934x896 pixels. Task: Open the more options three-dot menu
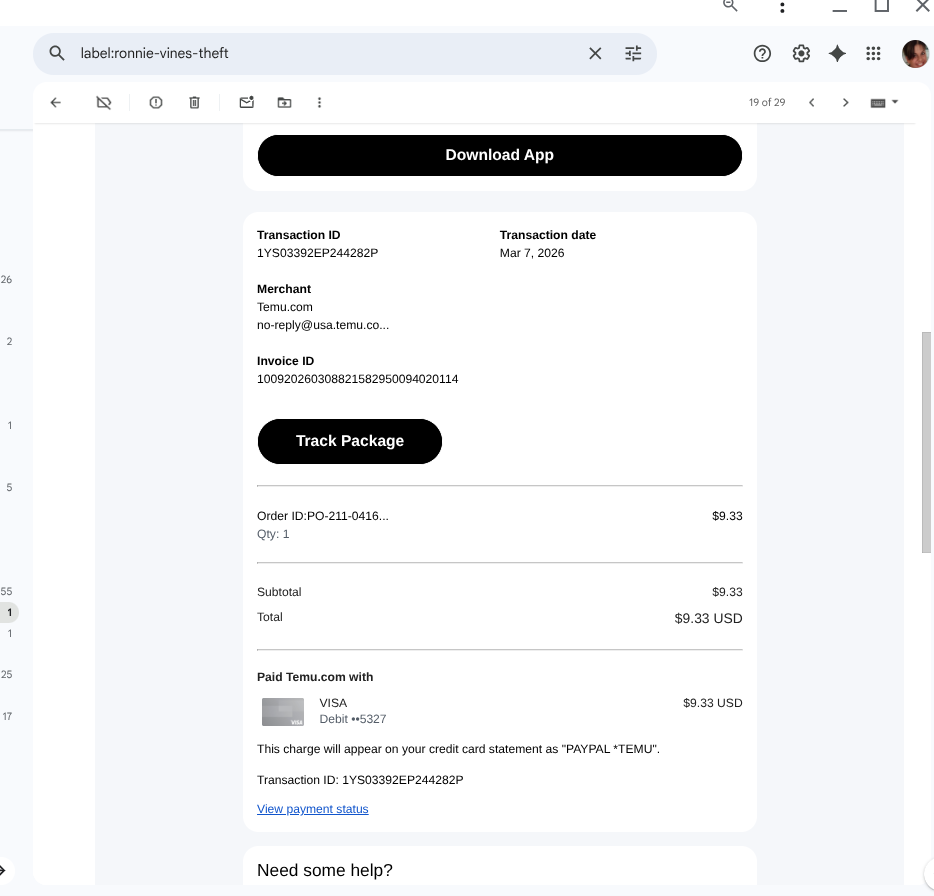click(x=320, y=102)
